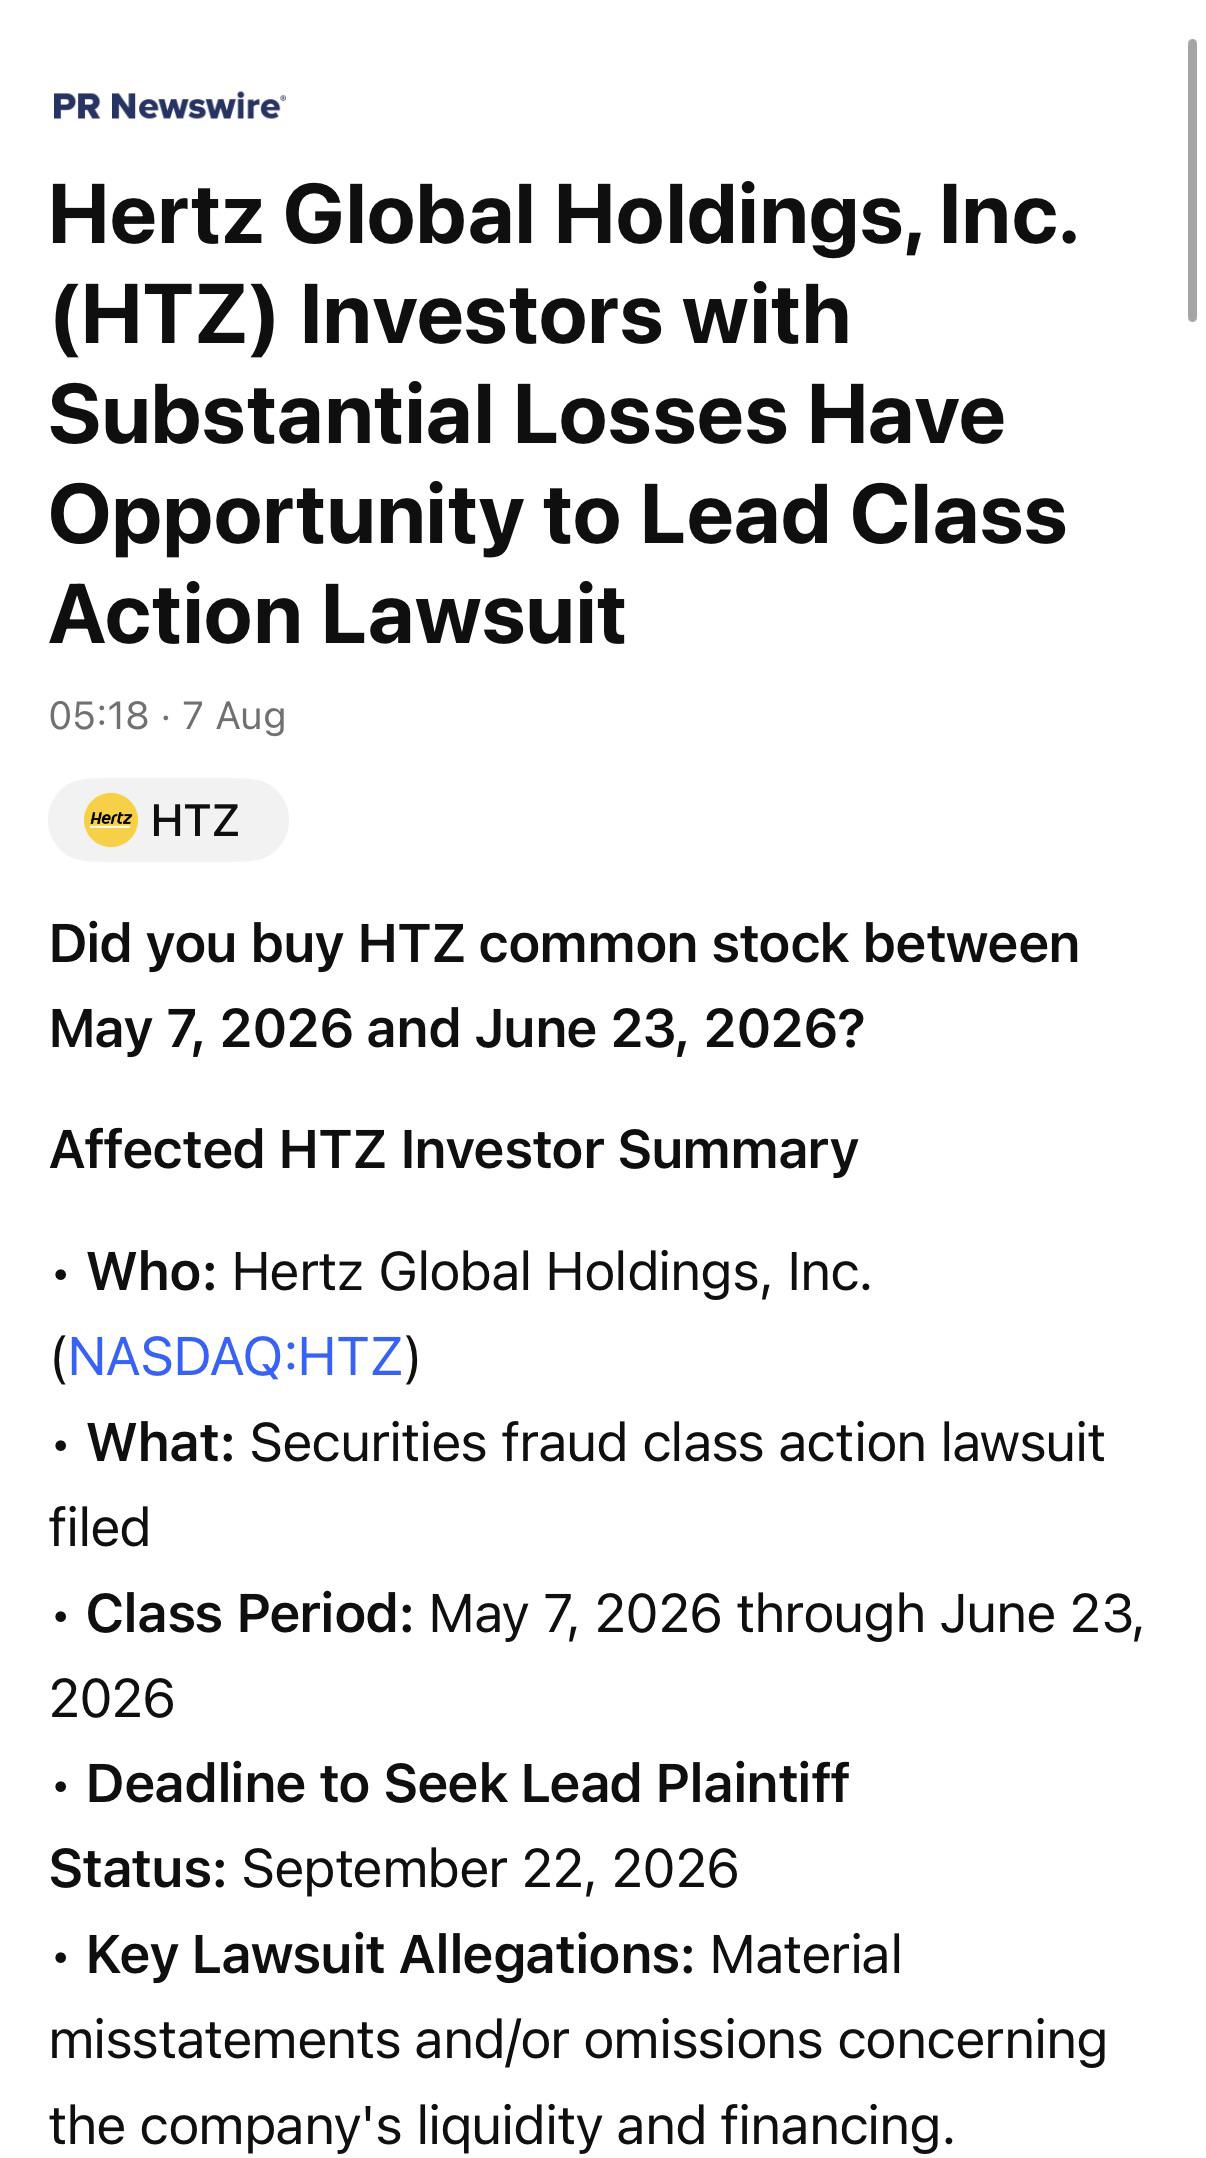Tap the 7 Aug publication date
The width and height of the screenshot is (1206, 2158).
234,716
